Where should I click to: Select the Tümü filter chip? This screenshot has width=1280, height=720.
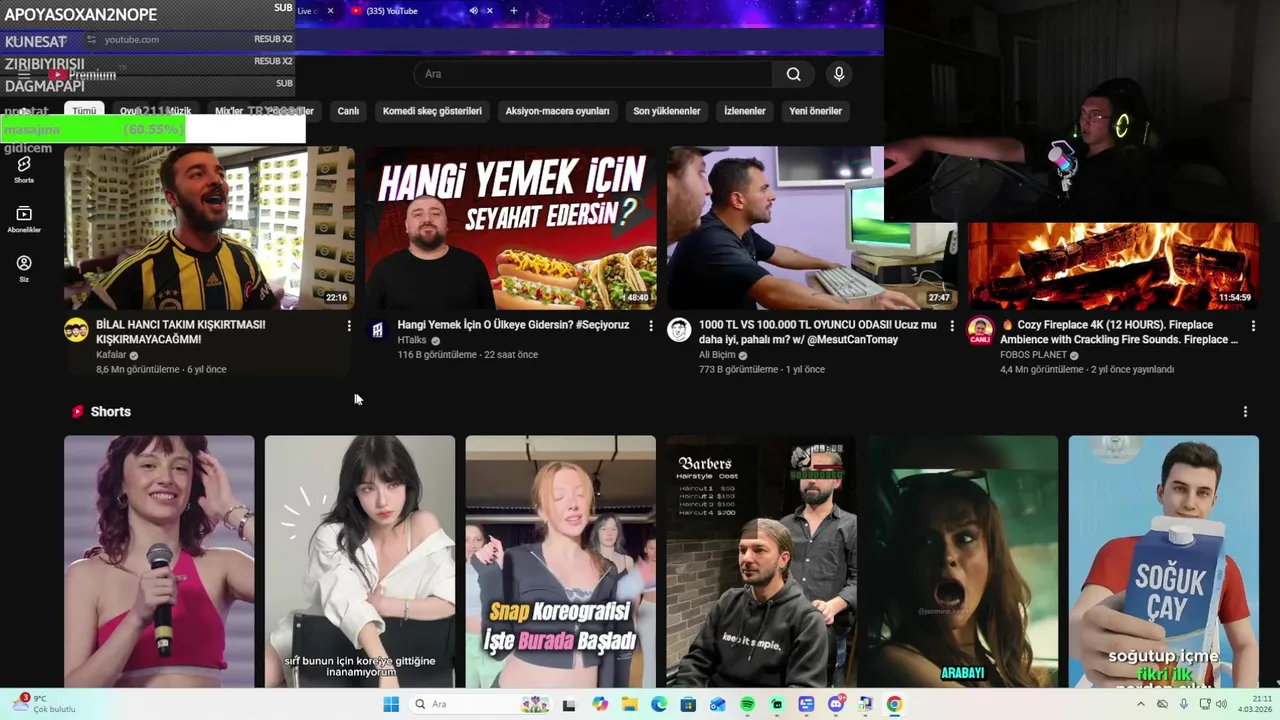[x=84, y=111]
